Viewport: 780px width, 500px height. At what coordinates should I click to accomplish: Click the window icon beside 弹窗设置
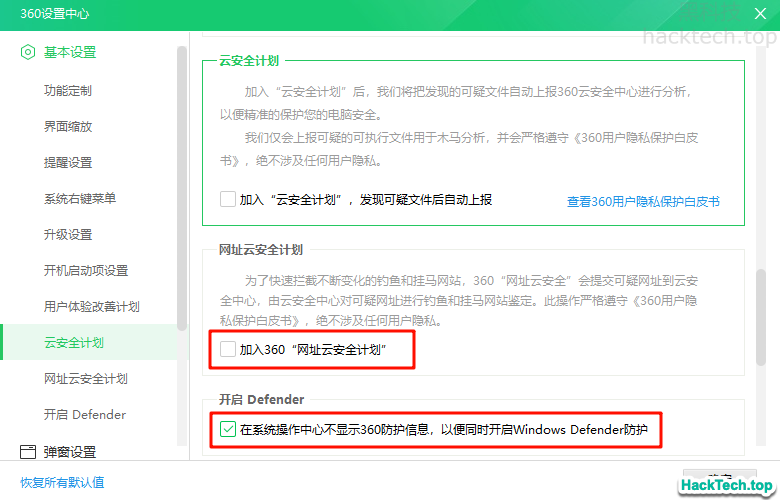tap(28, 452)
